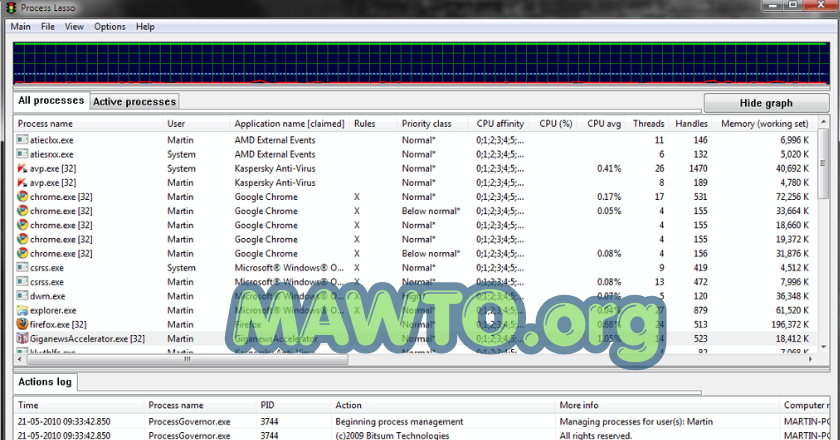Viewport: 840px width, 440px height.
Task: Click process list horizontal scrollbar thumb
Action: (x=188, y=359)
